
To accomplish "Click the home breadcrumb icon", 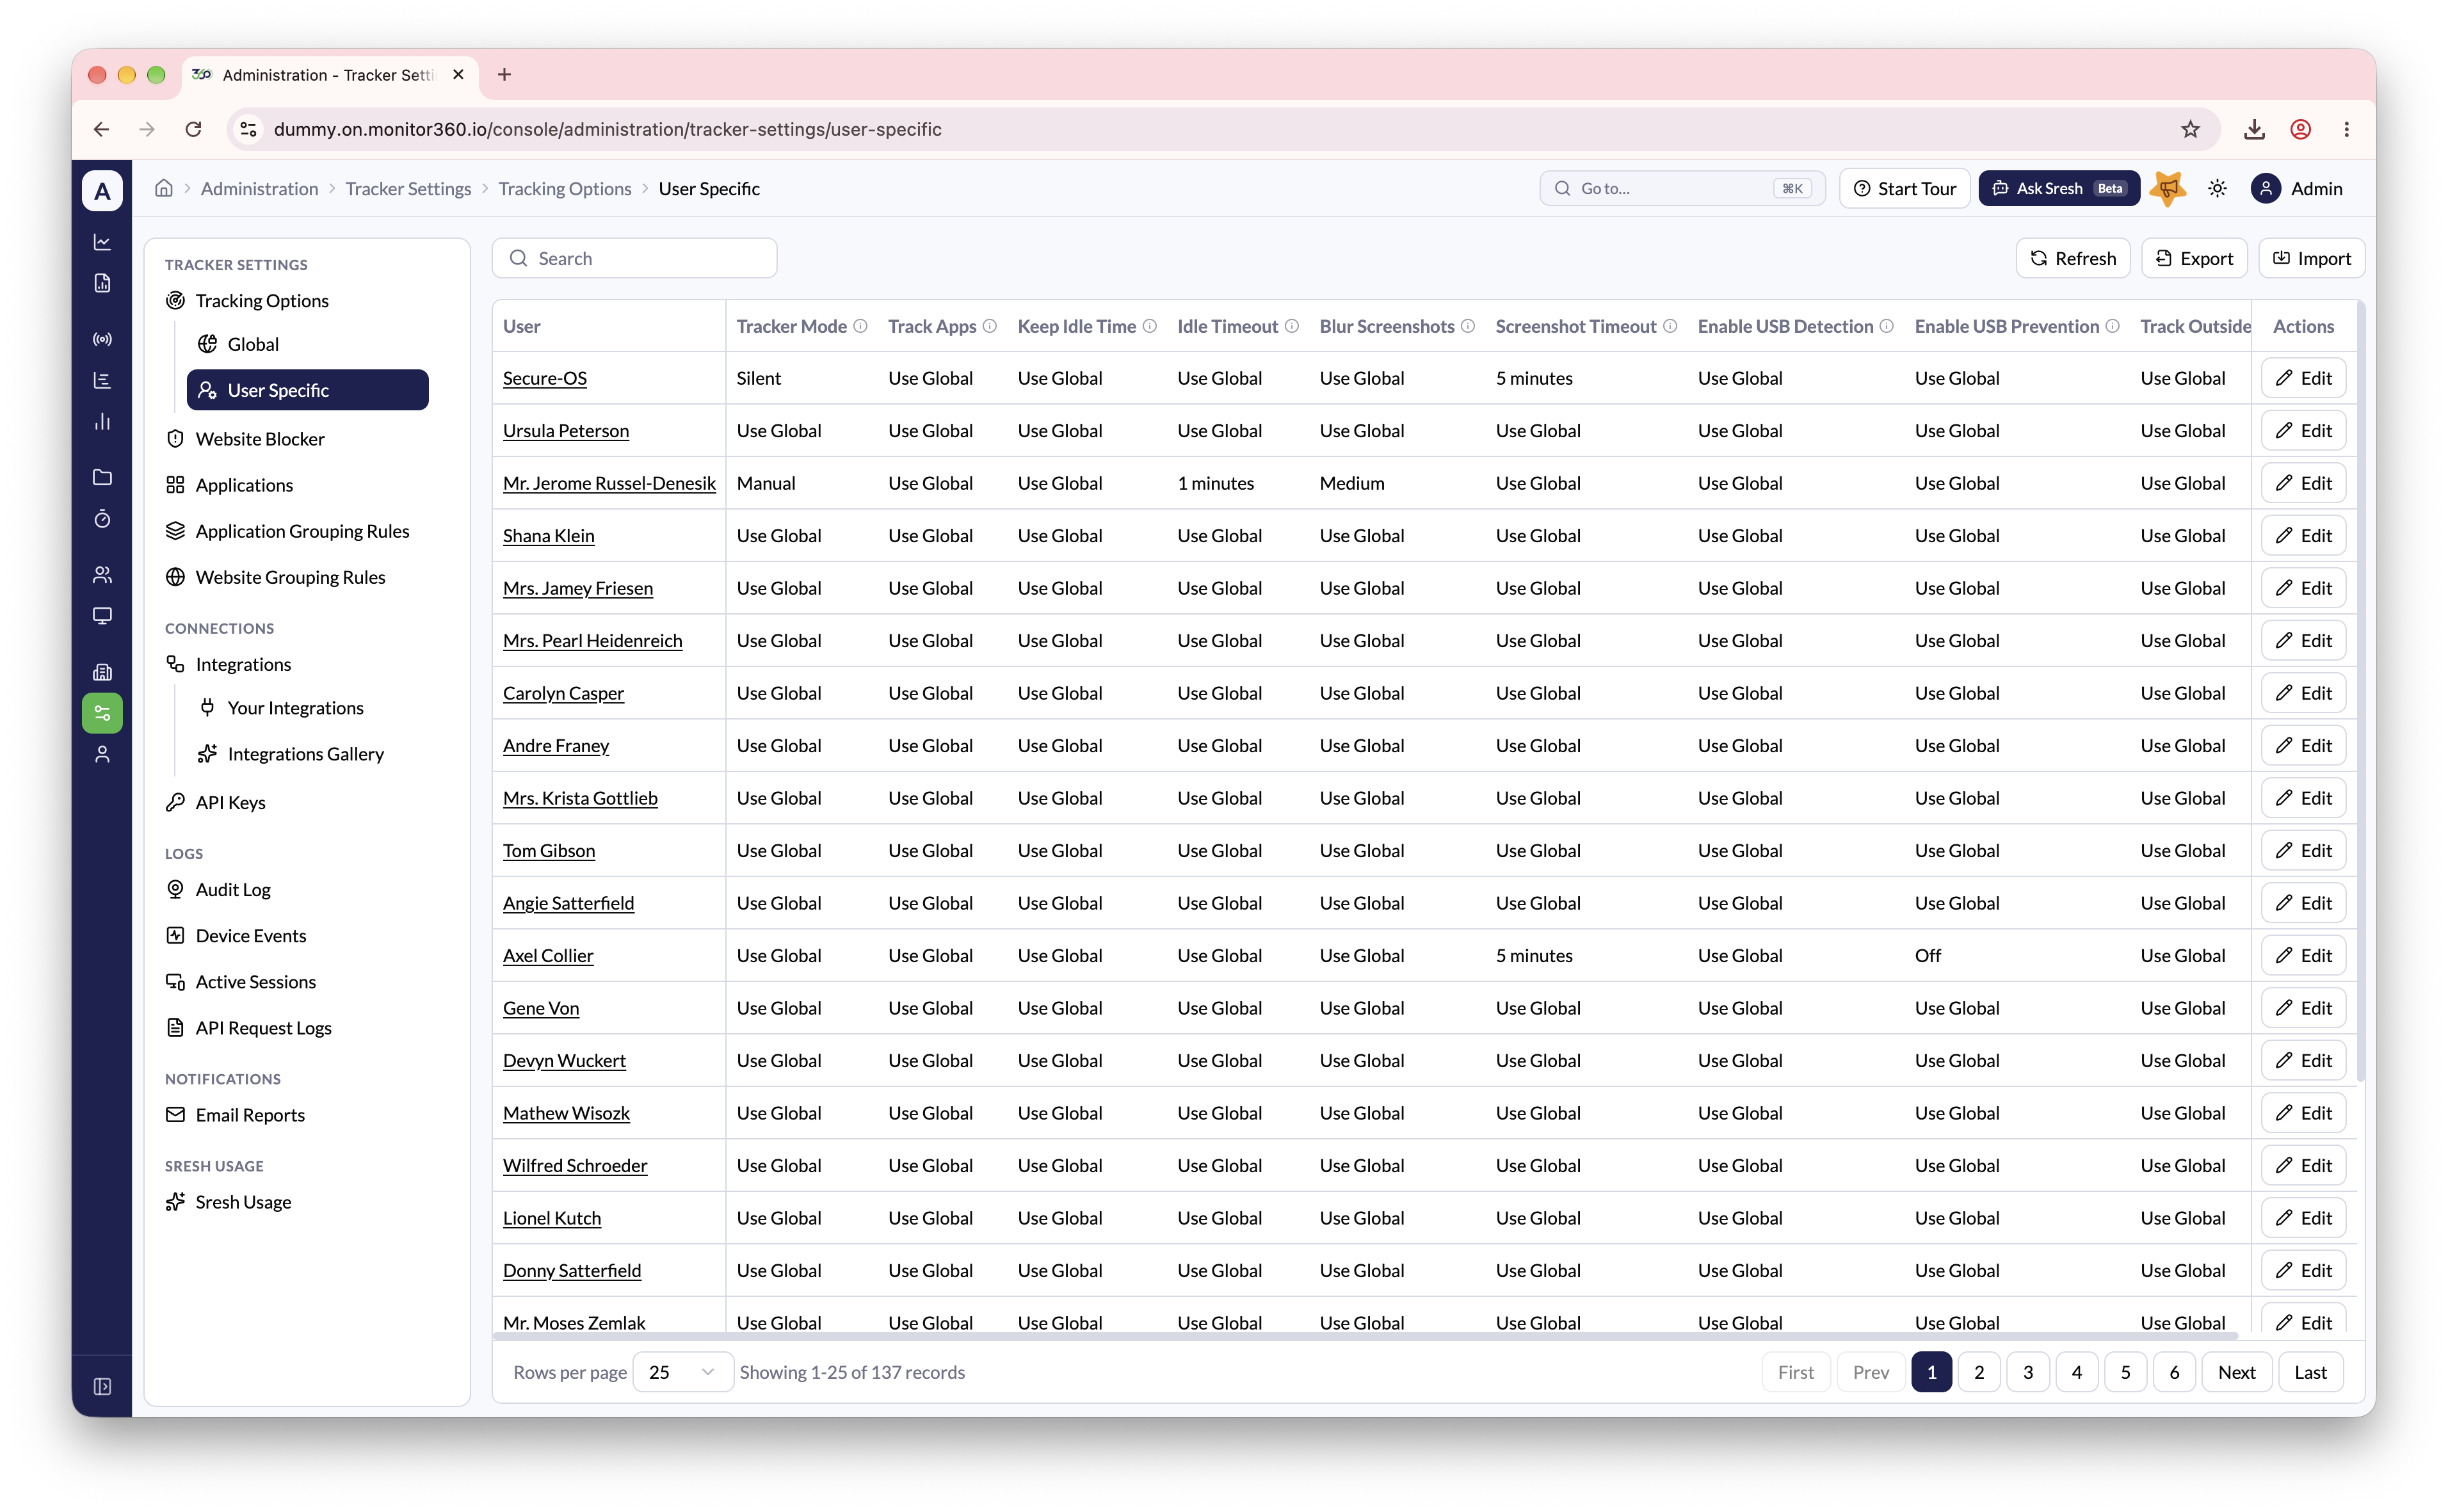I will [164, 188].
